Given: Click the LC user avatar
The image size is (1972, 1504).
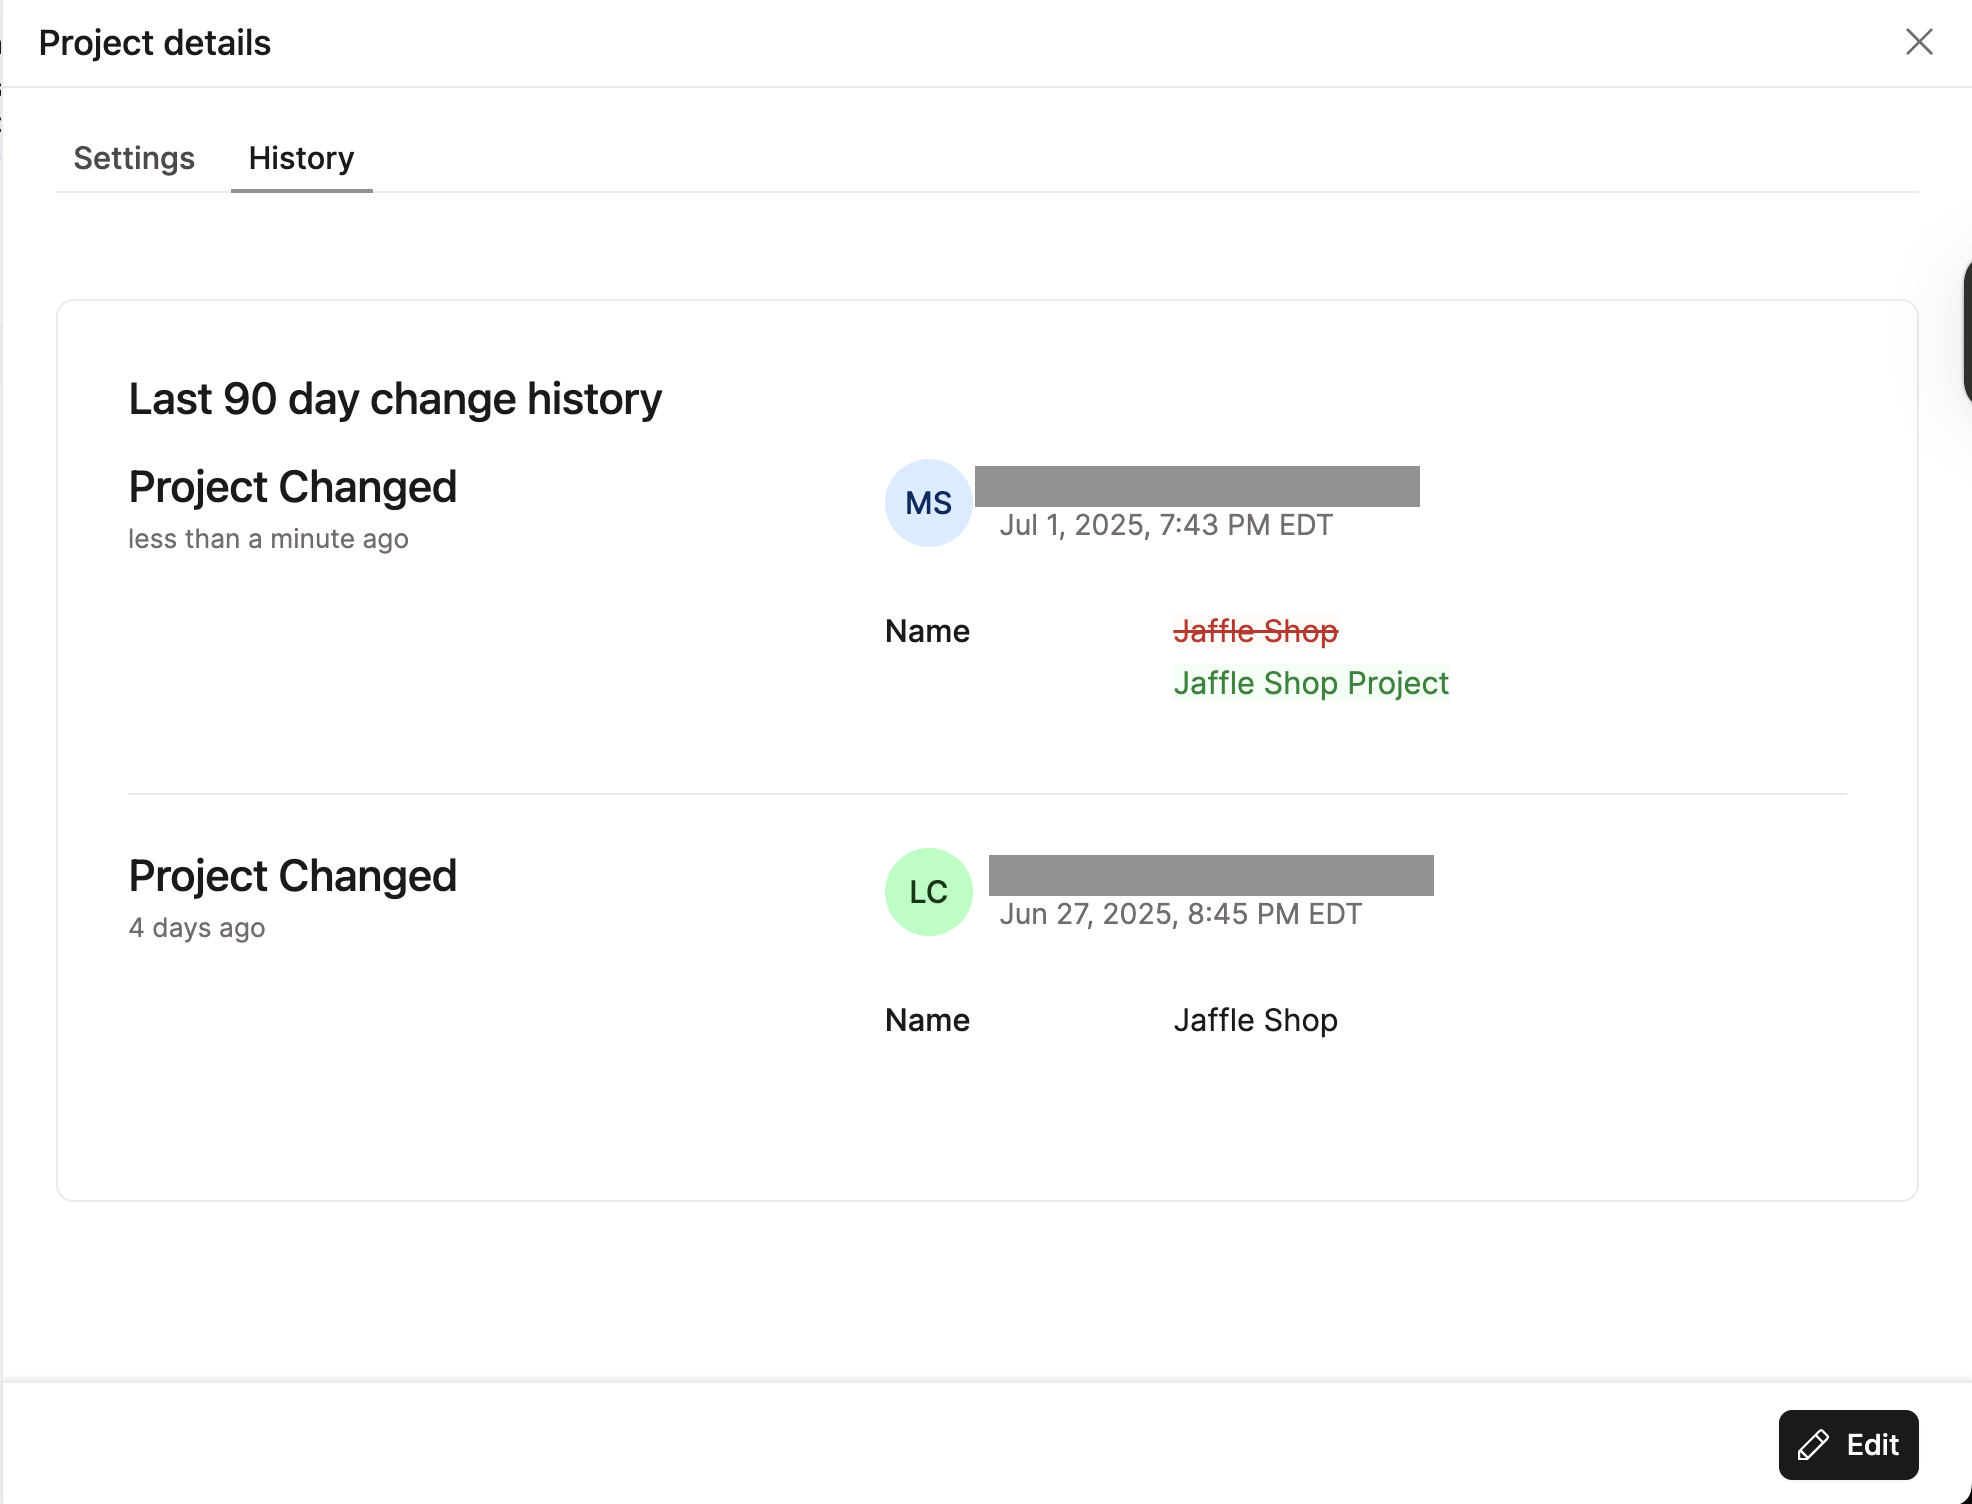Looking at the screenshot, I should click(927, 892).
